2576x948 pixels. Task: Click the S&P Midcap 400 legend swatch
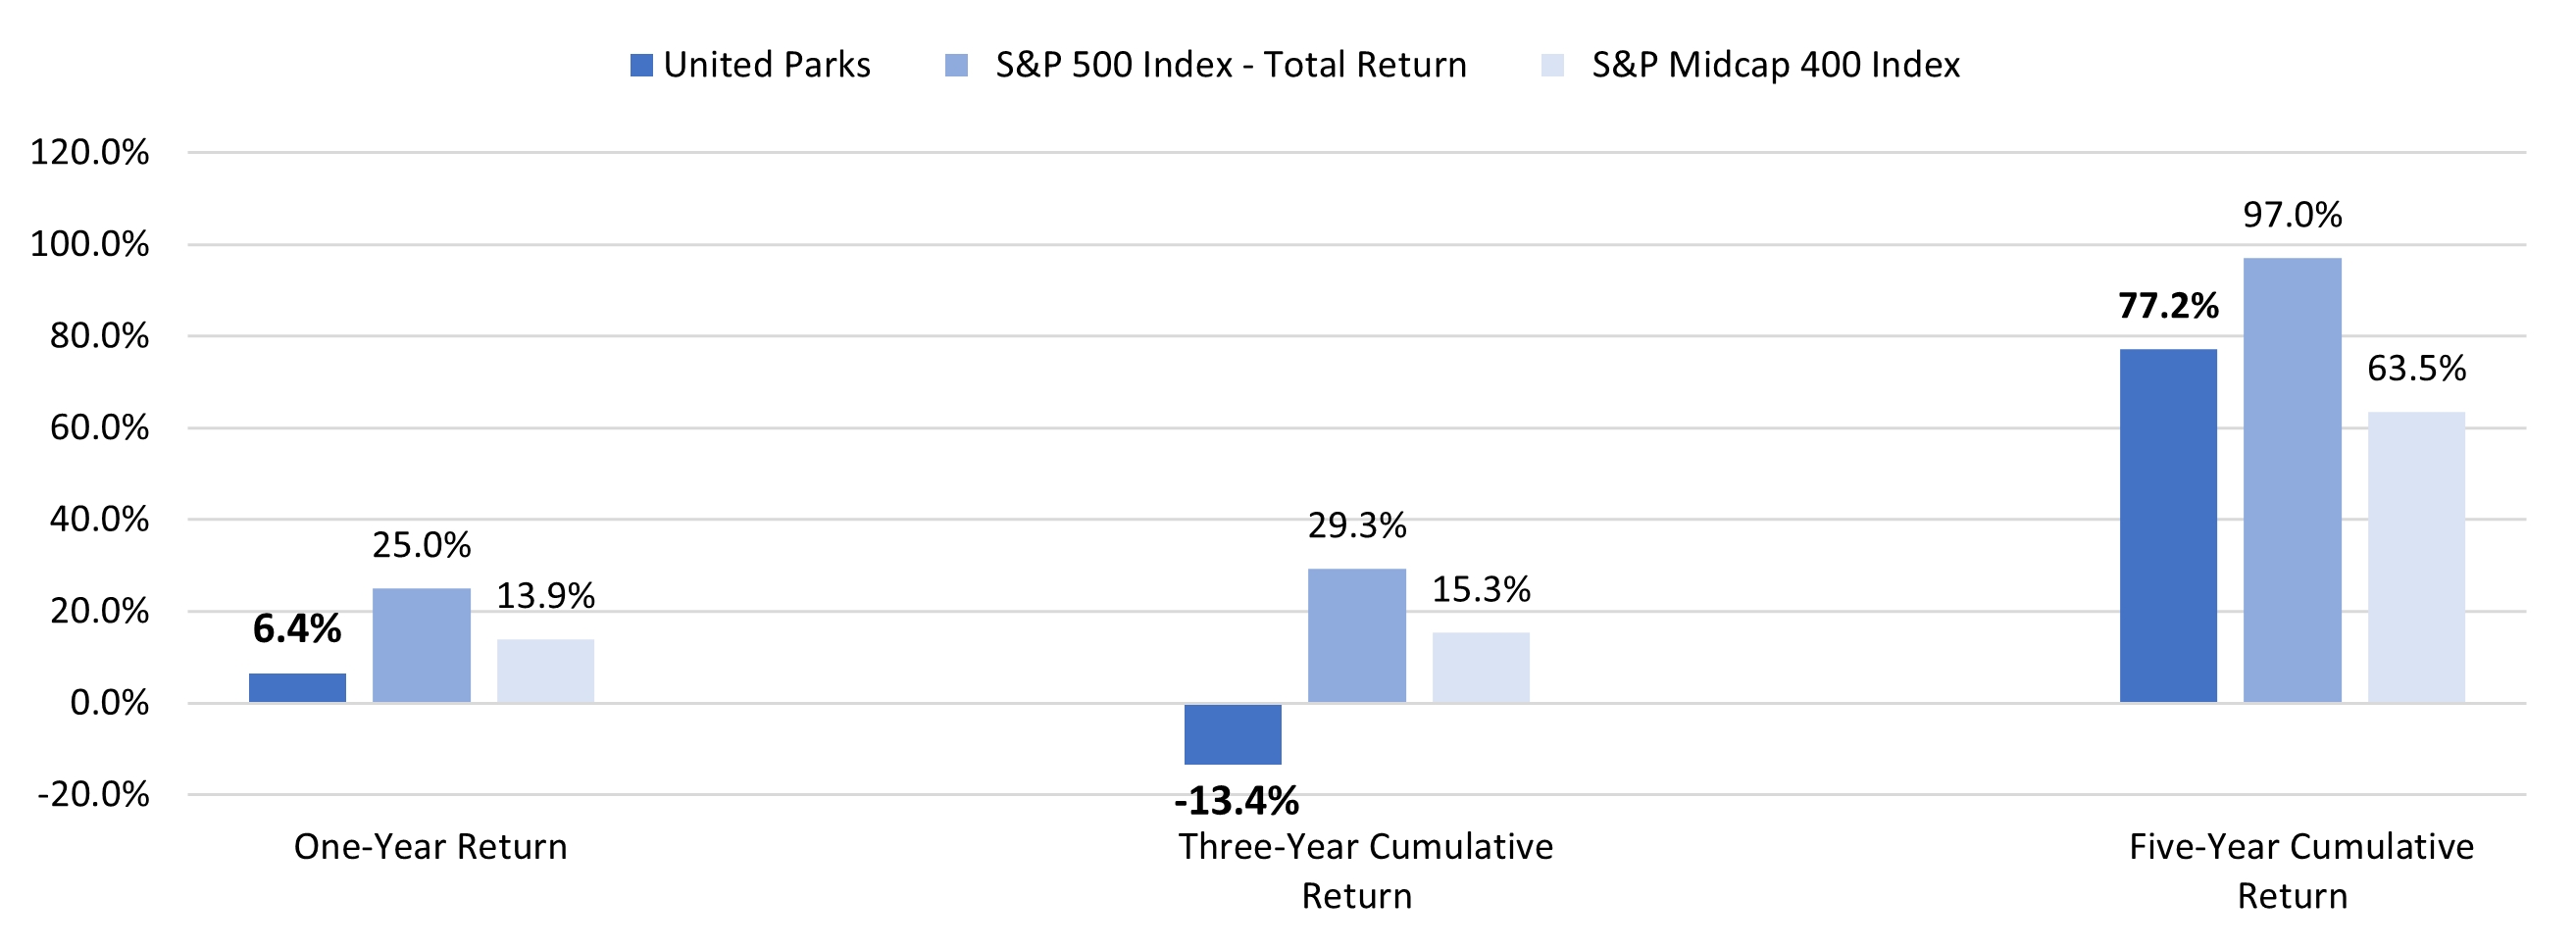click(x=1553, y=66)
